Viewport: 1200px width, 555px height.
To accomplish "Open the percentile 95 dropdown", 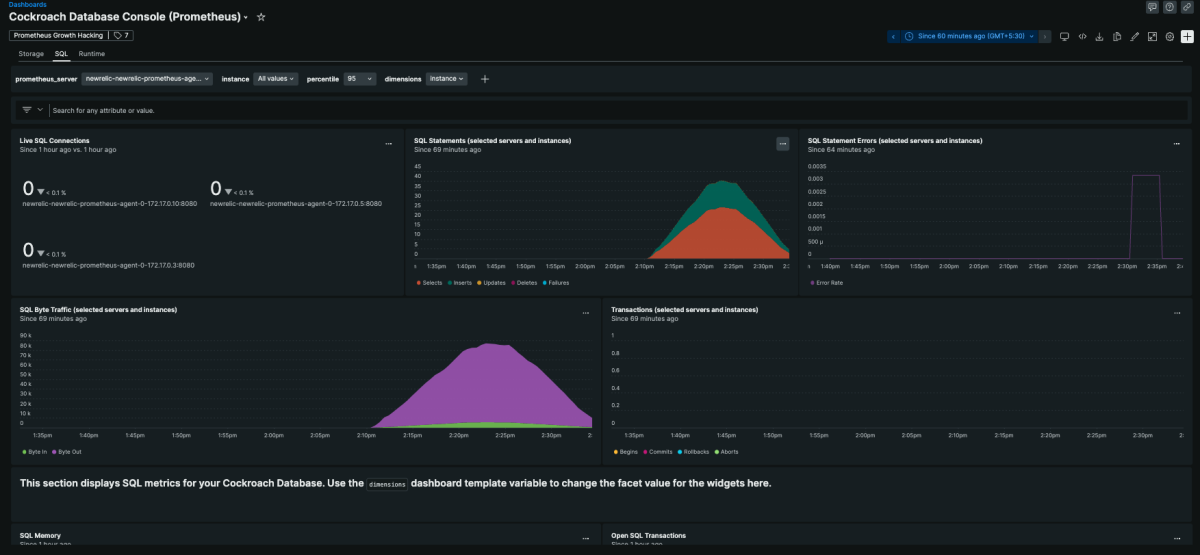I will 360,78.
